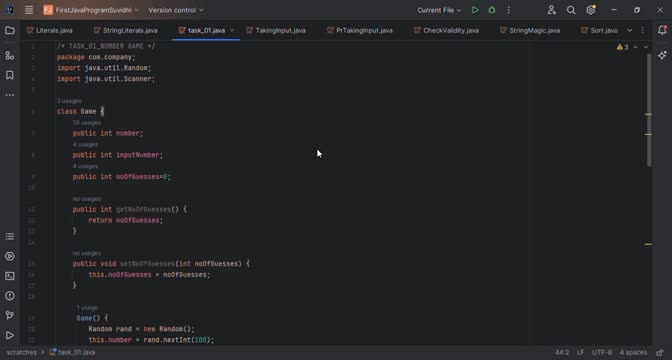672x360 pixels.
Task: Click the Debug bug icon
Action: point(492,10)
